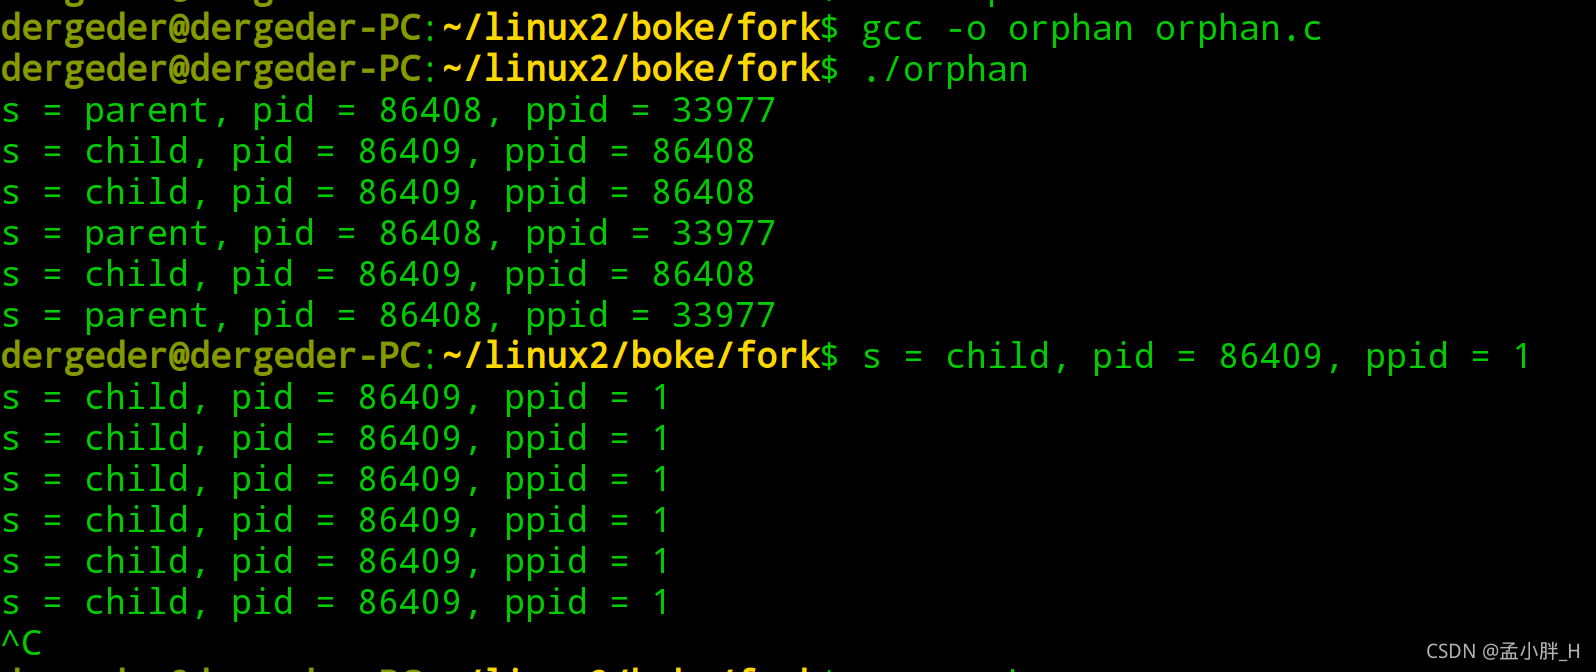Screen dimensions: 1596x672
Task: Click the child 'ppid = 1' line directly above ^C
Action: point(334,602)
